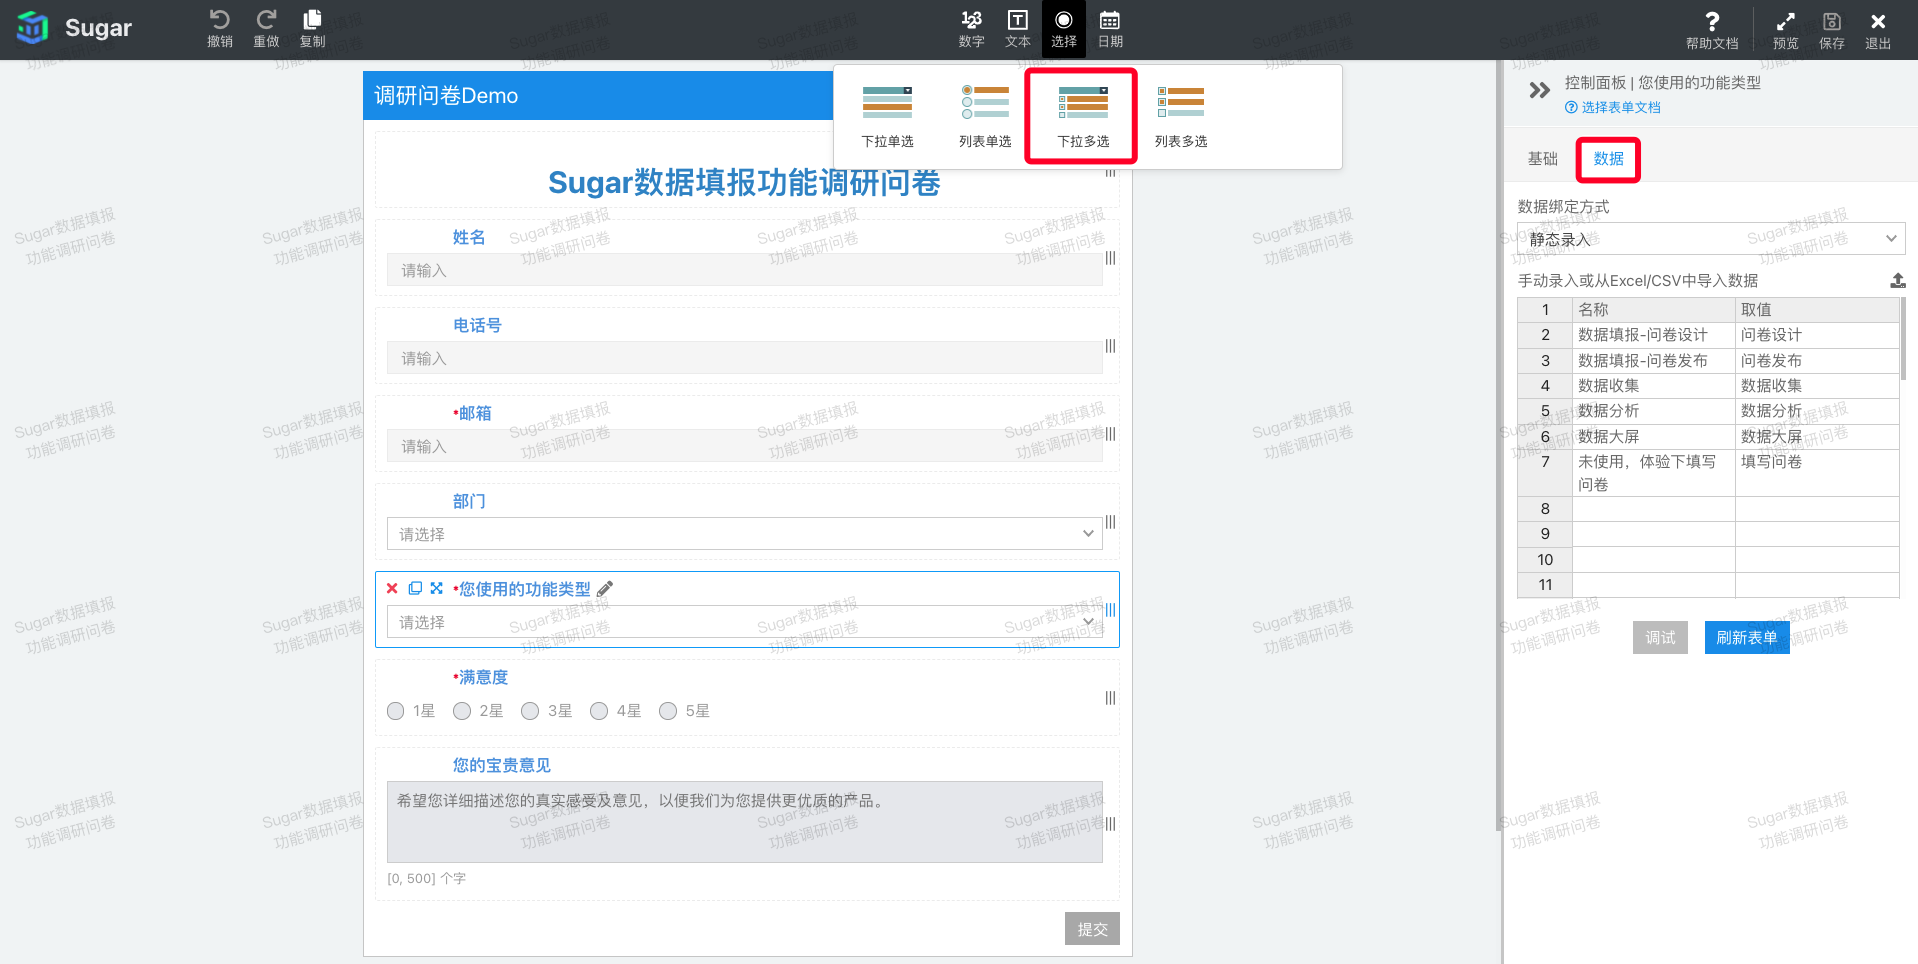This screenshot has height=964, width=1918.
Task: Select the 数据大屏 name cell in row 6
Action: pyautogui.click(x=1653, y=437)
